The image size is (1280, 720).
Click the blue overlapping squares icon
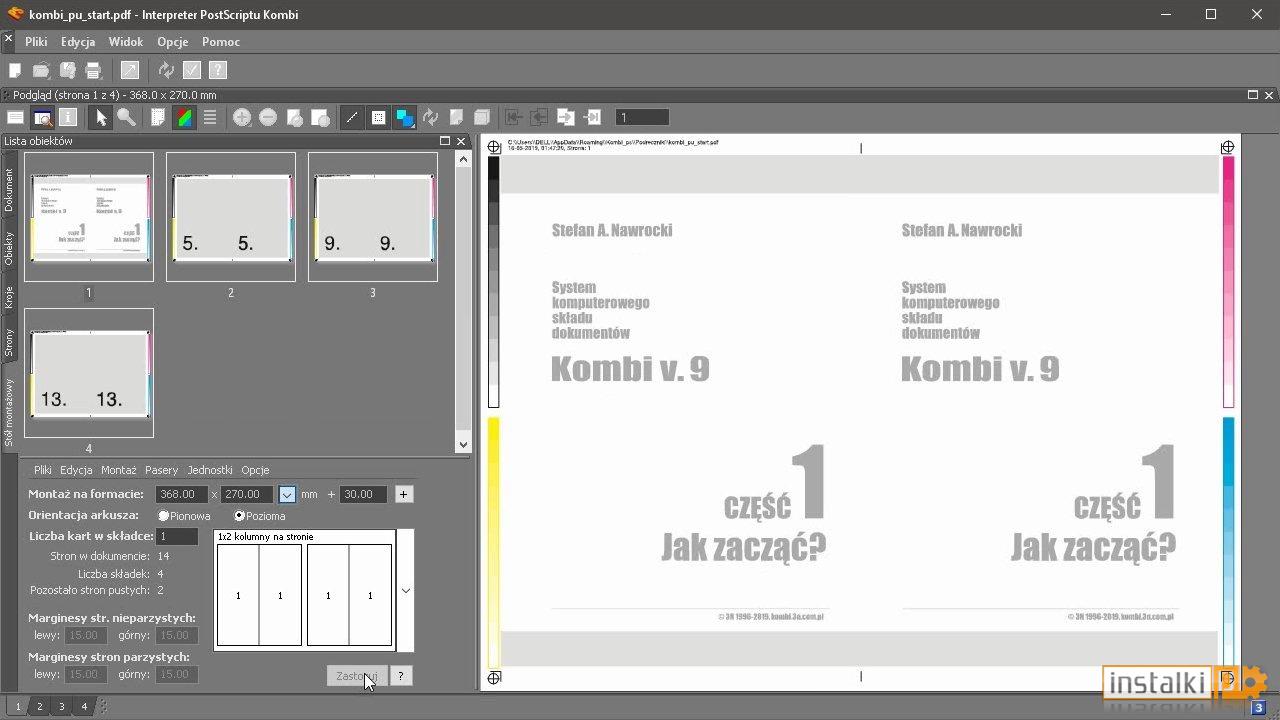404,117
